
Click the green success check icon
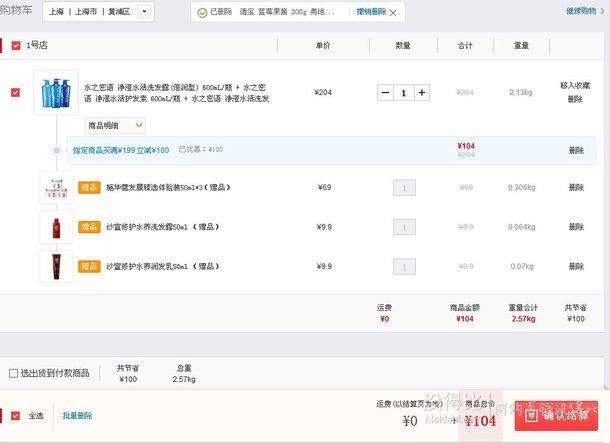tap(202, 13)
